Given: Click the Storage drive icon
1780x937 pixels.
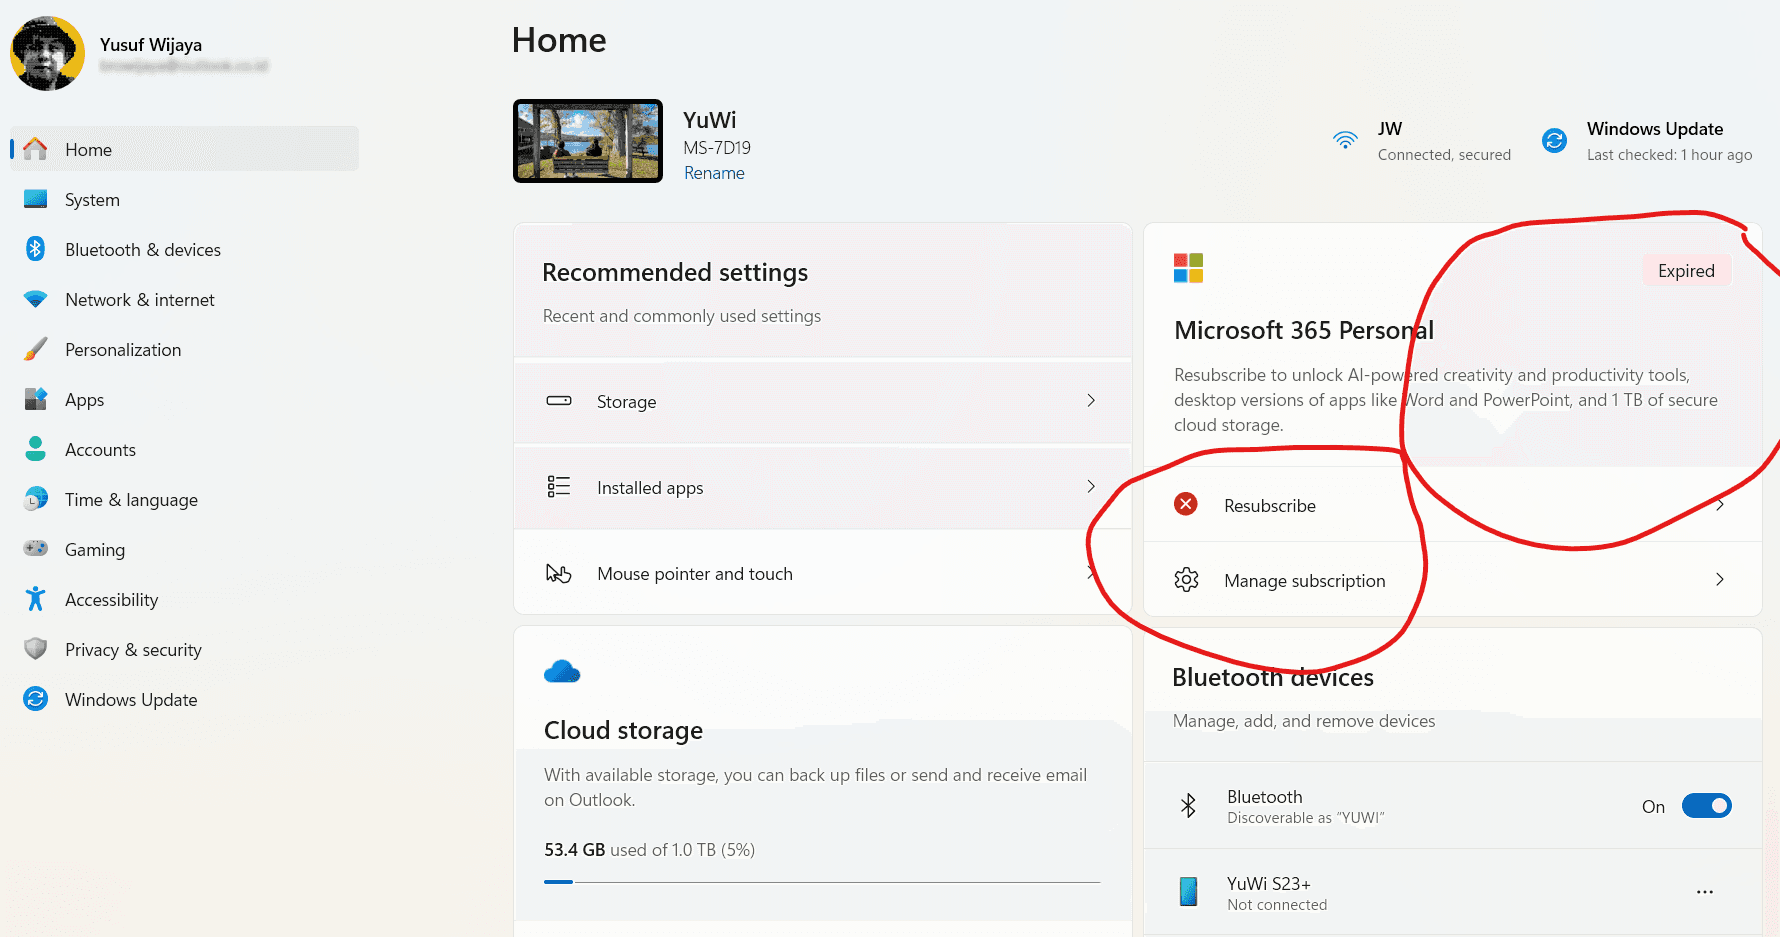Looking at the screenshot, I should [x=559, y=401].
